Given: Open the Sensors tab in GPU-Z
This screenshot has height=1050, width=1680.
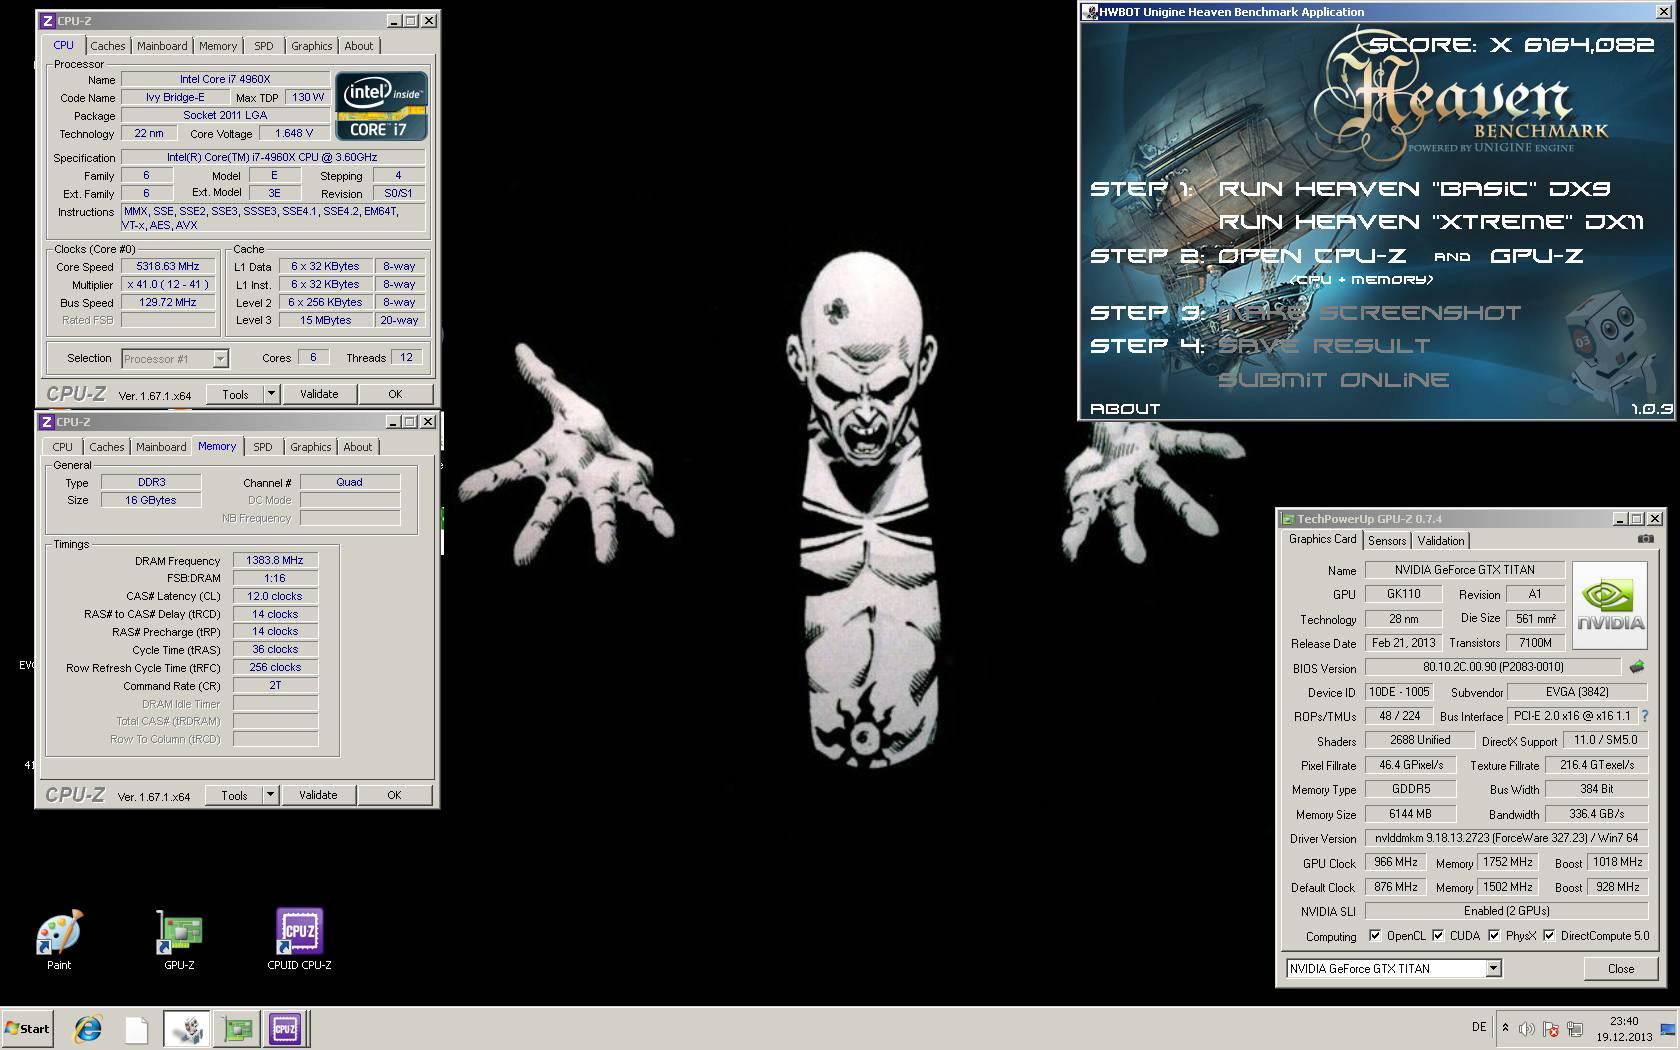Looking at the screenshot, I should 1387,540.
